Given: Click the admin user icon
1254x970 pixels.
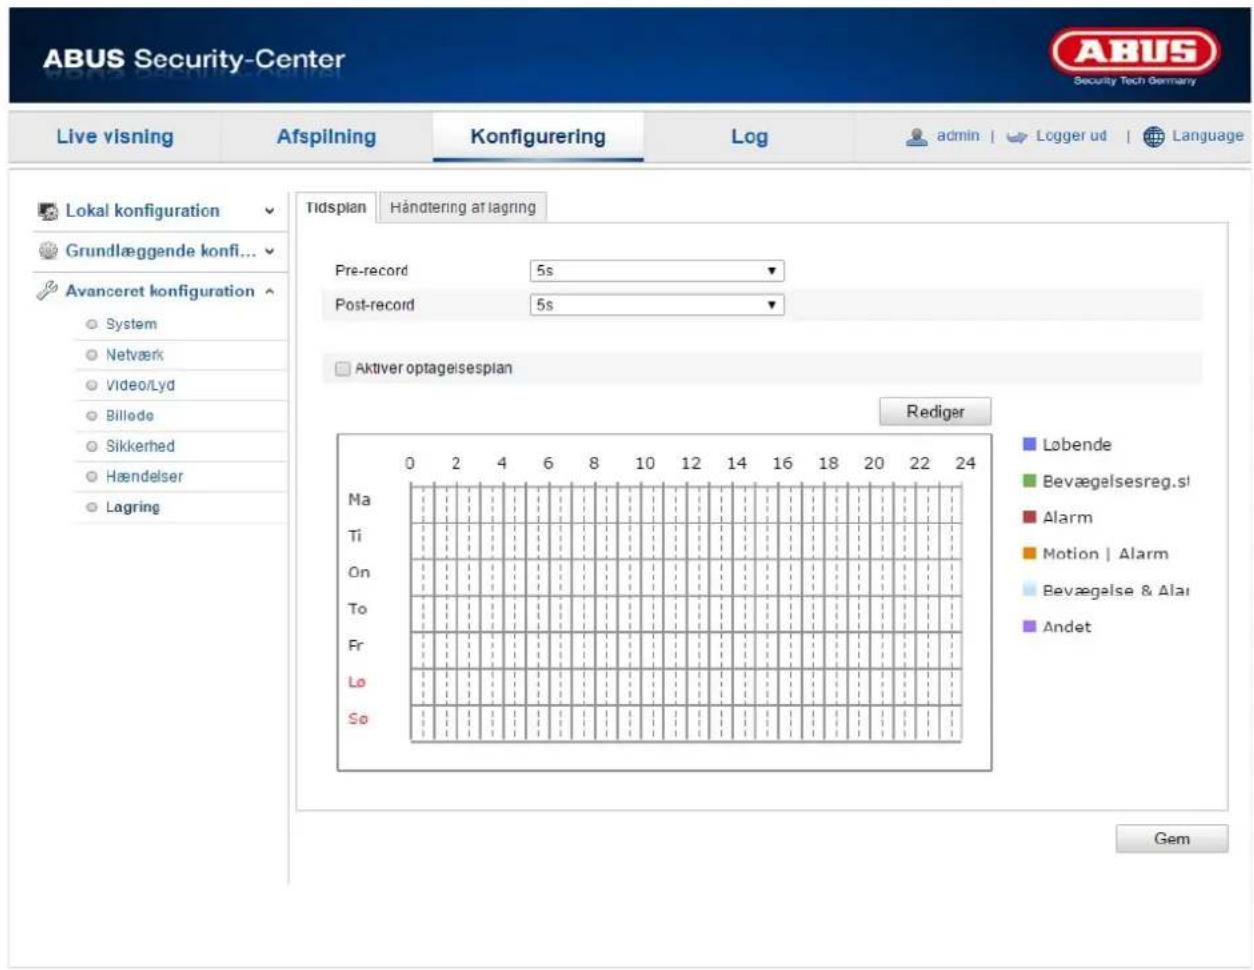Looking at the screenshot, I should point(916,137).
